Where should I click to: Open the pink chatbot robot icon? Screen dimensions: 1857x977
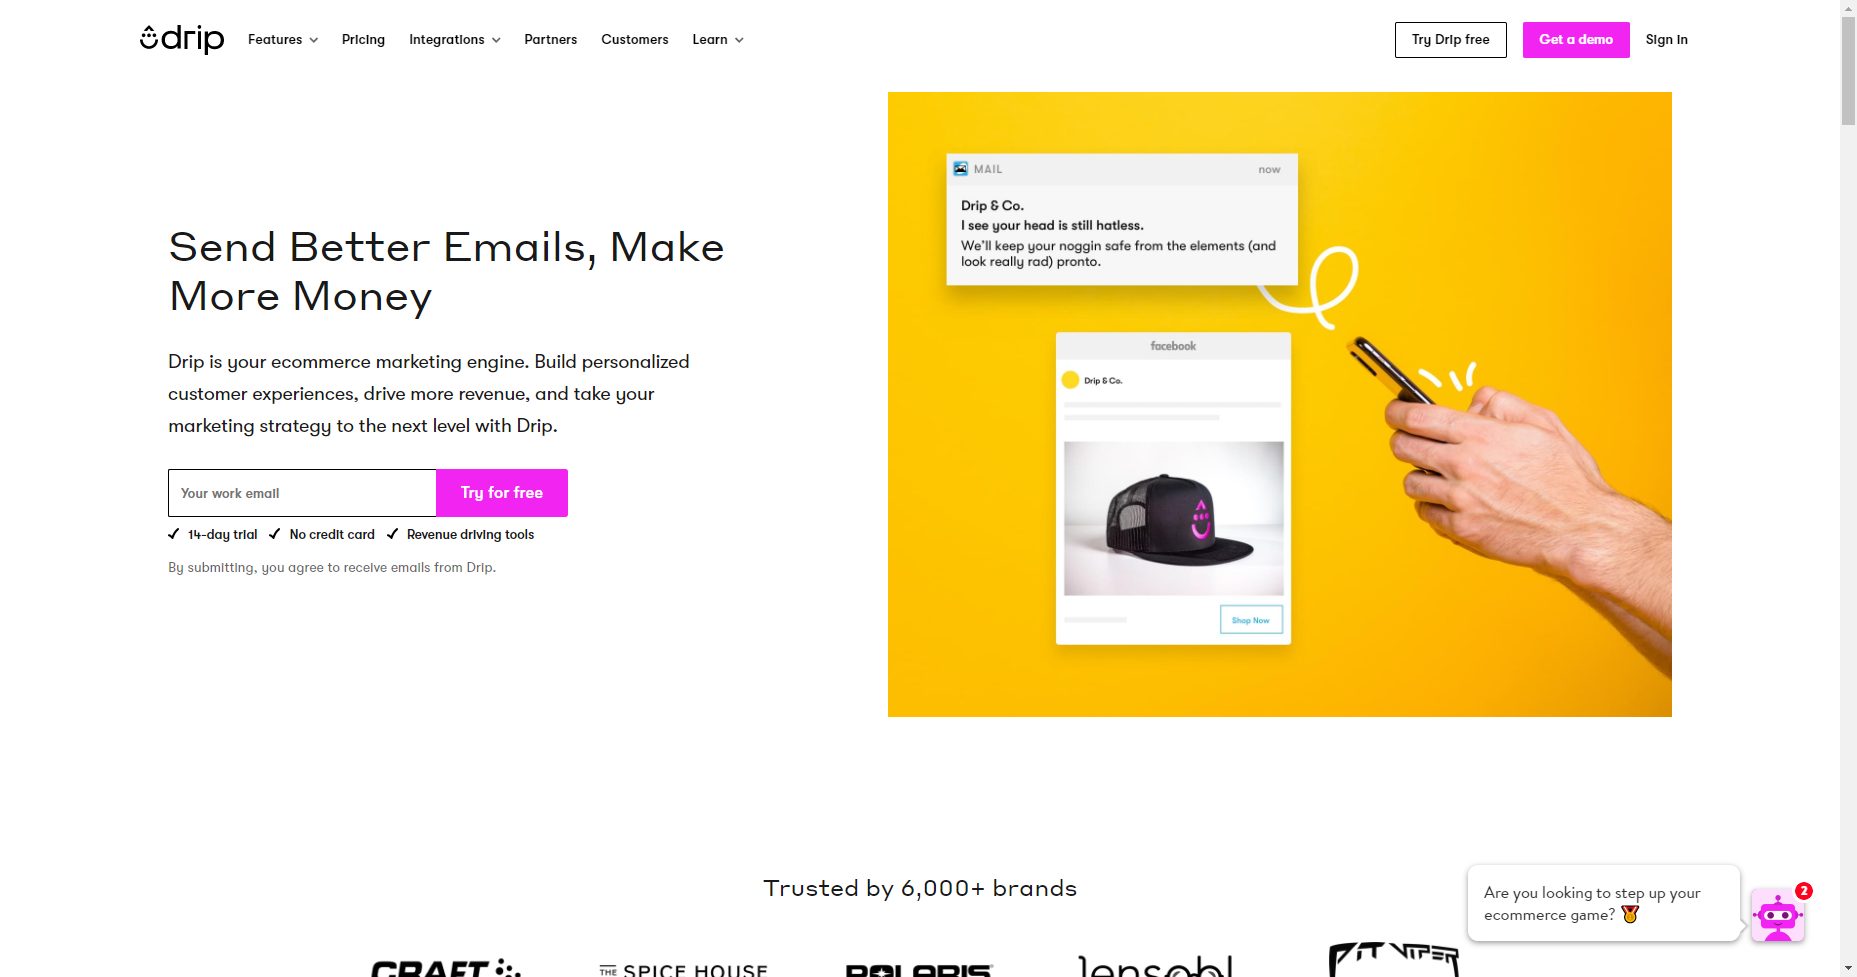tap(1777, 915)
